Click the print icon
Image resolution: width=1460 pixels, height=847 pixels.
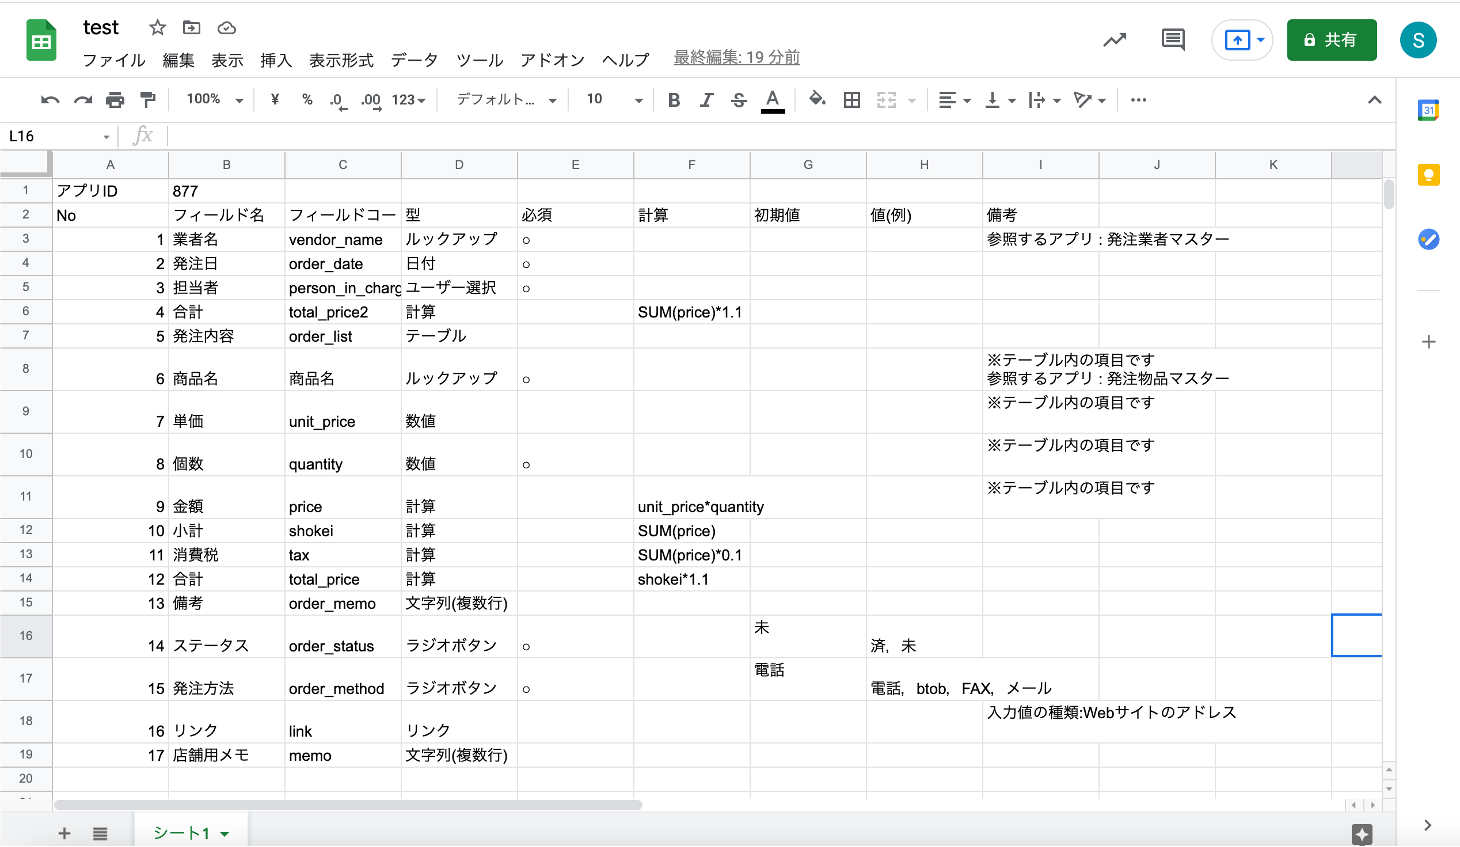click(x=115, y=100)
